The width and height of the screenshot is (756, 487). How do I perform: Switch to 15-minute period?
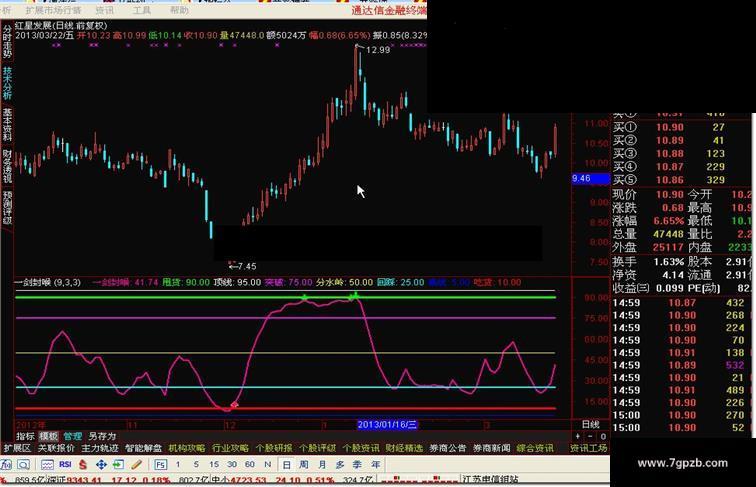click(214, 464)
